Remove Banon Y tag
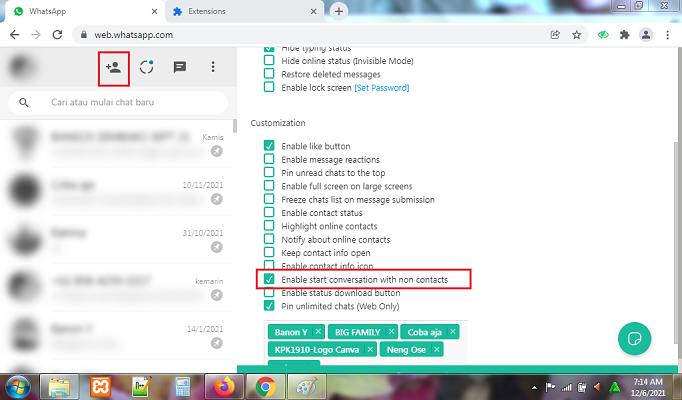Viewport: 682px width, 400px height. 318,332
